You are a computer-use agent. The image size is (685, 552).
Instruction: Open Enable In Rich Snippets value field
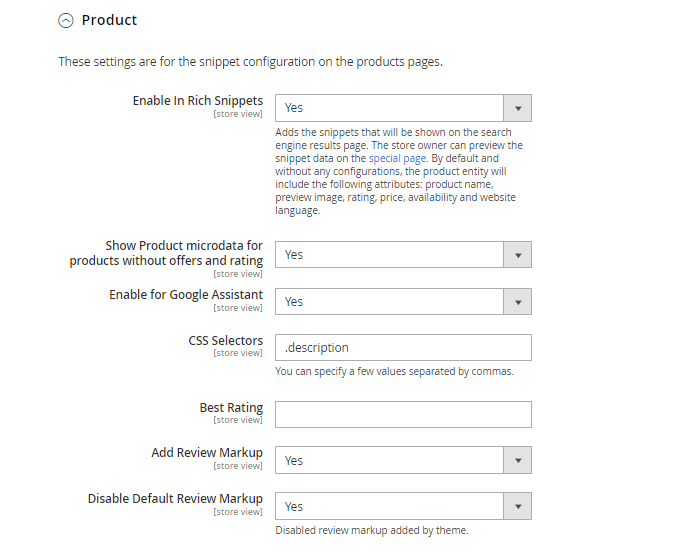pyautogui.click(x=389, y=108)
